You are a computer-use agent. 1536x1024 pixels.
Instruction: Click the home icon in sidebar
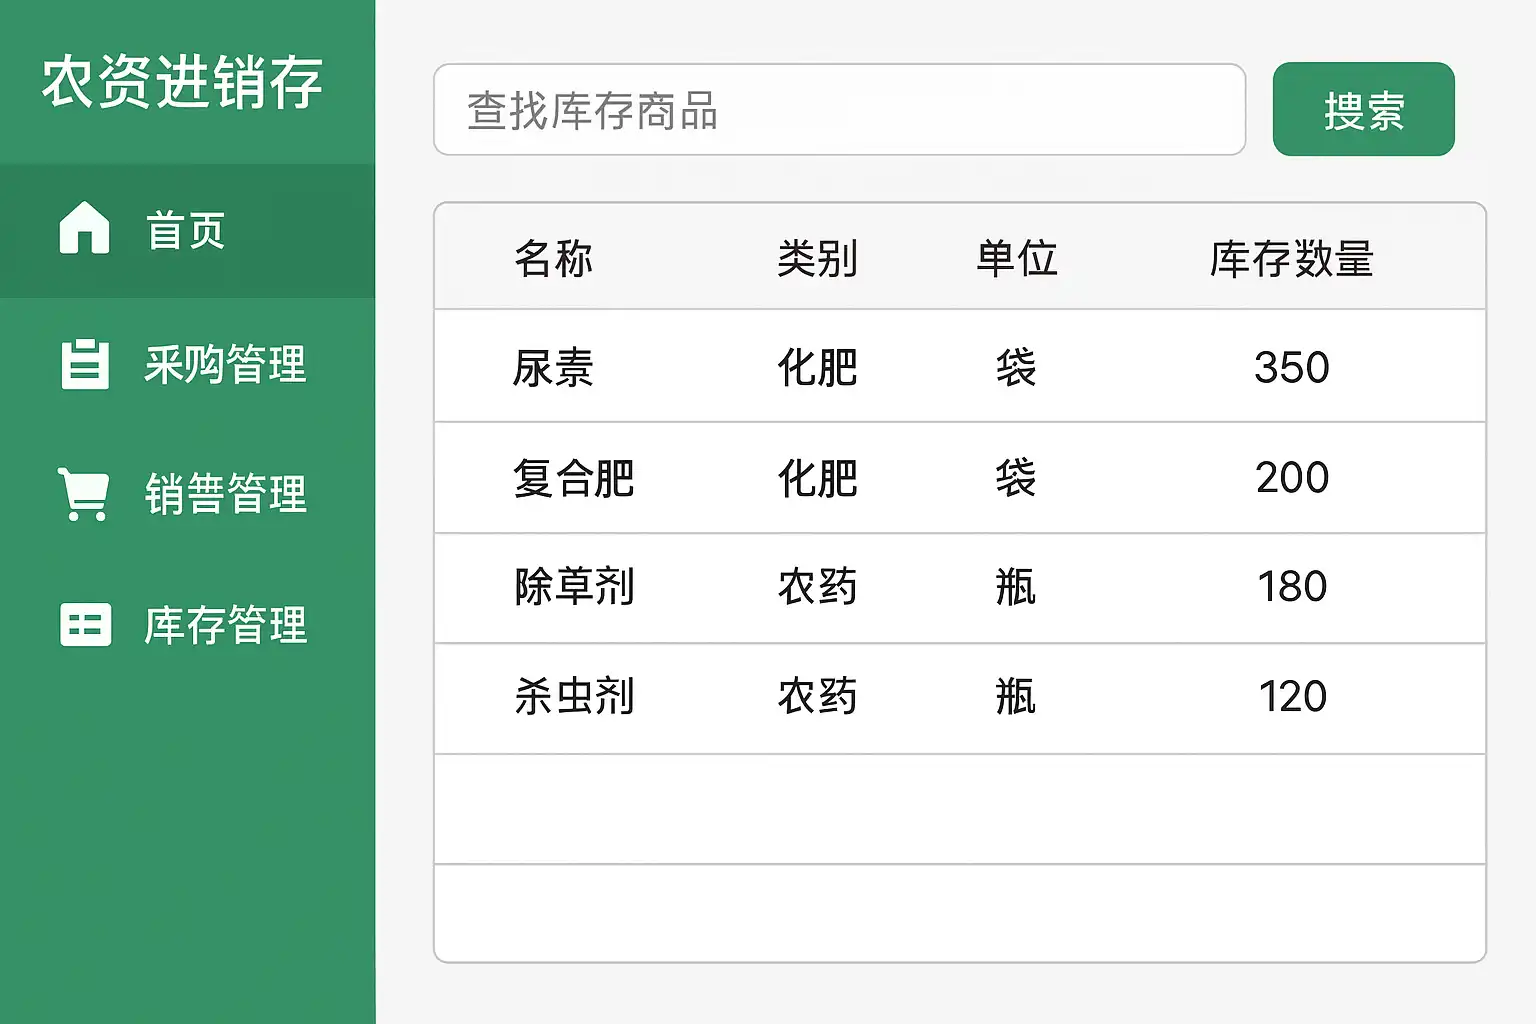84,228
